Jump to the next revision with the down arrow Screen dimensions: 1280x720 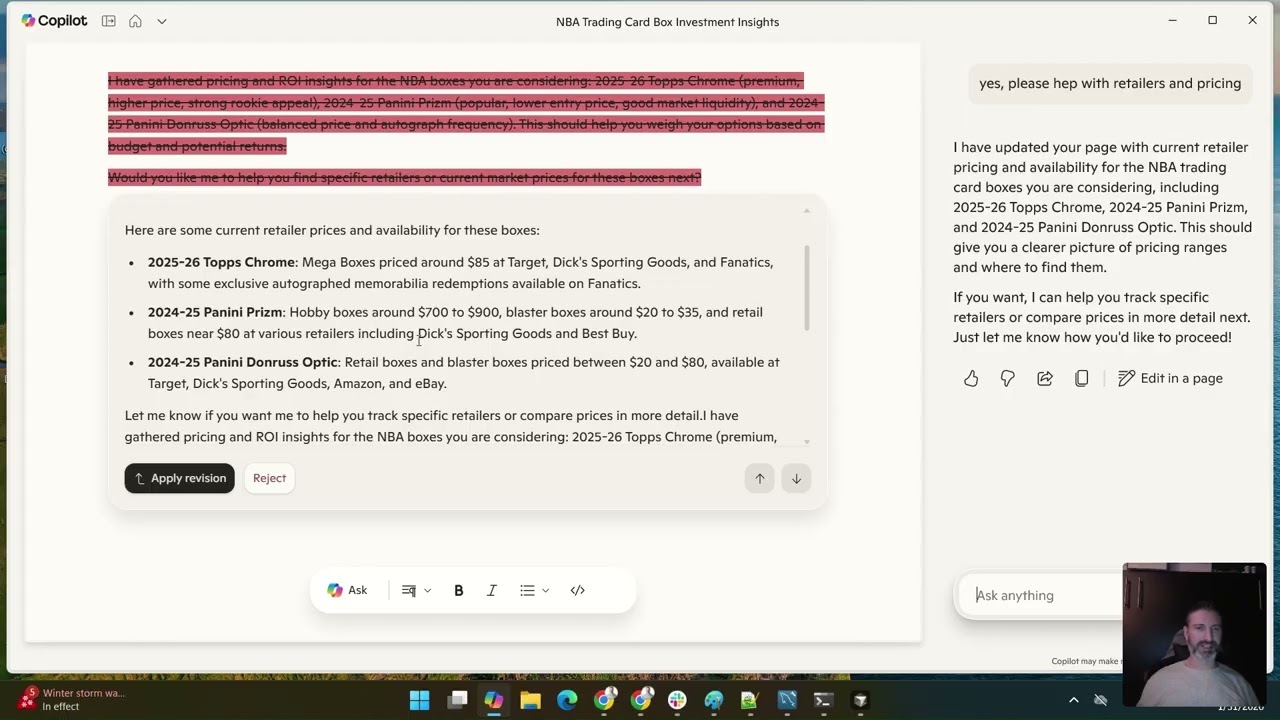tap(796, 478)
